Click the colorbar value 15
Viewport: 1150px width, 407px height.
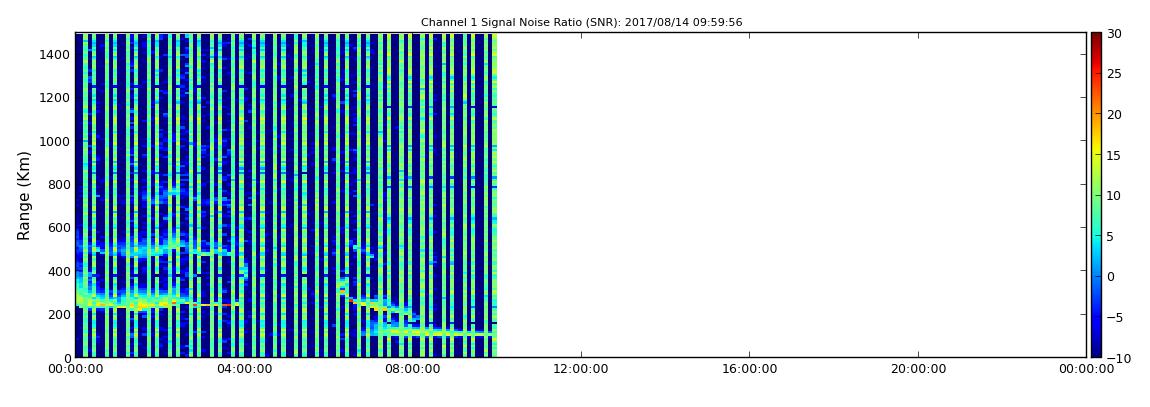pyautogui.click(x=1115, y=155)
